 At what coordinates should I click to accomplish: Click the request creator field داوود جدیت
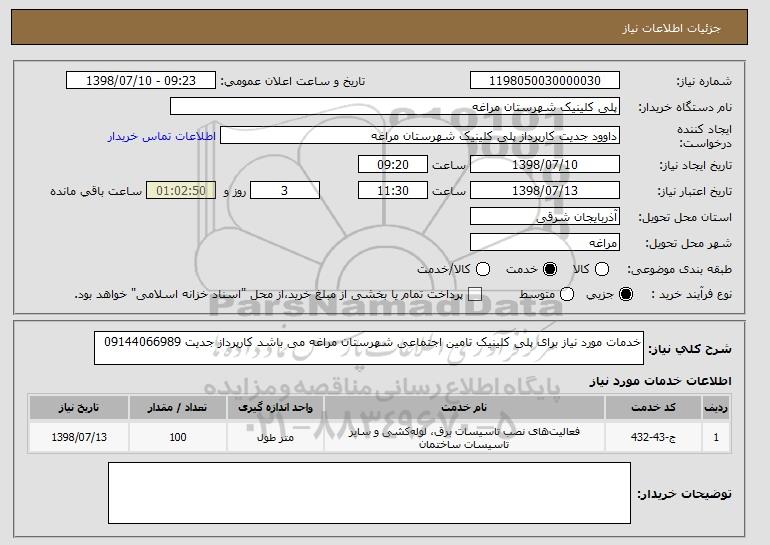(x=420, y=136)
